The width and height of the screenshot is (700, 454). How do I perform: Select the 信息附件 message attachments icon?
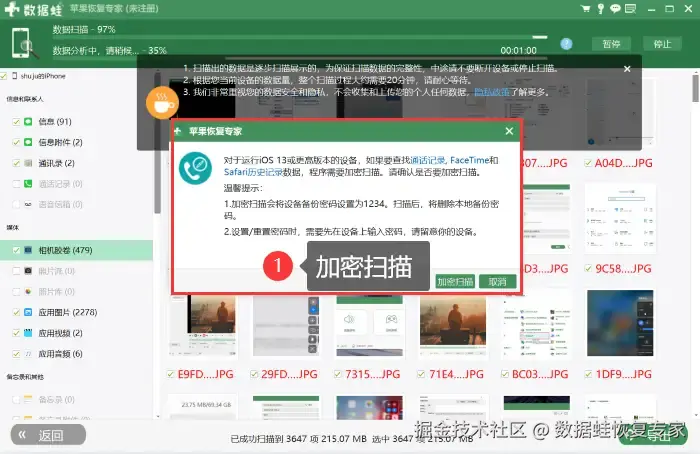28,142
